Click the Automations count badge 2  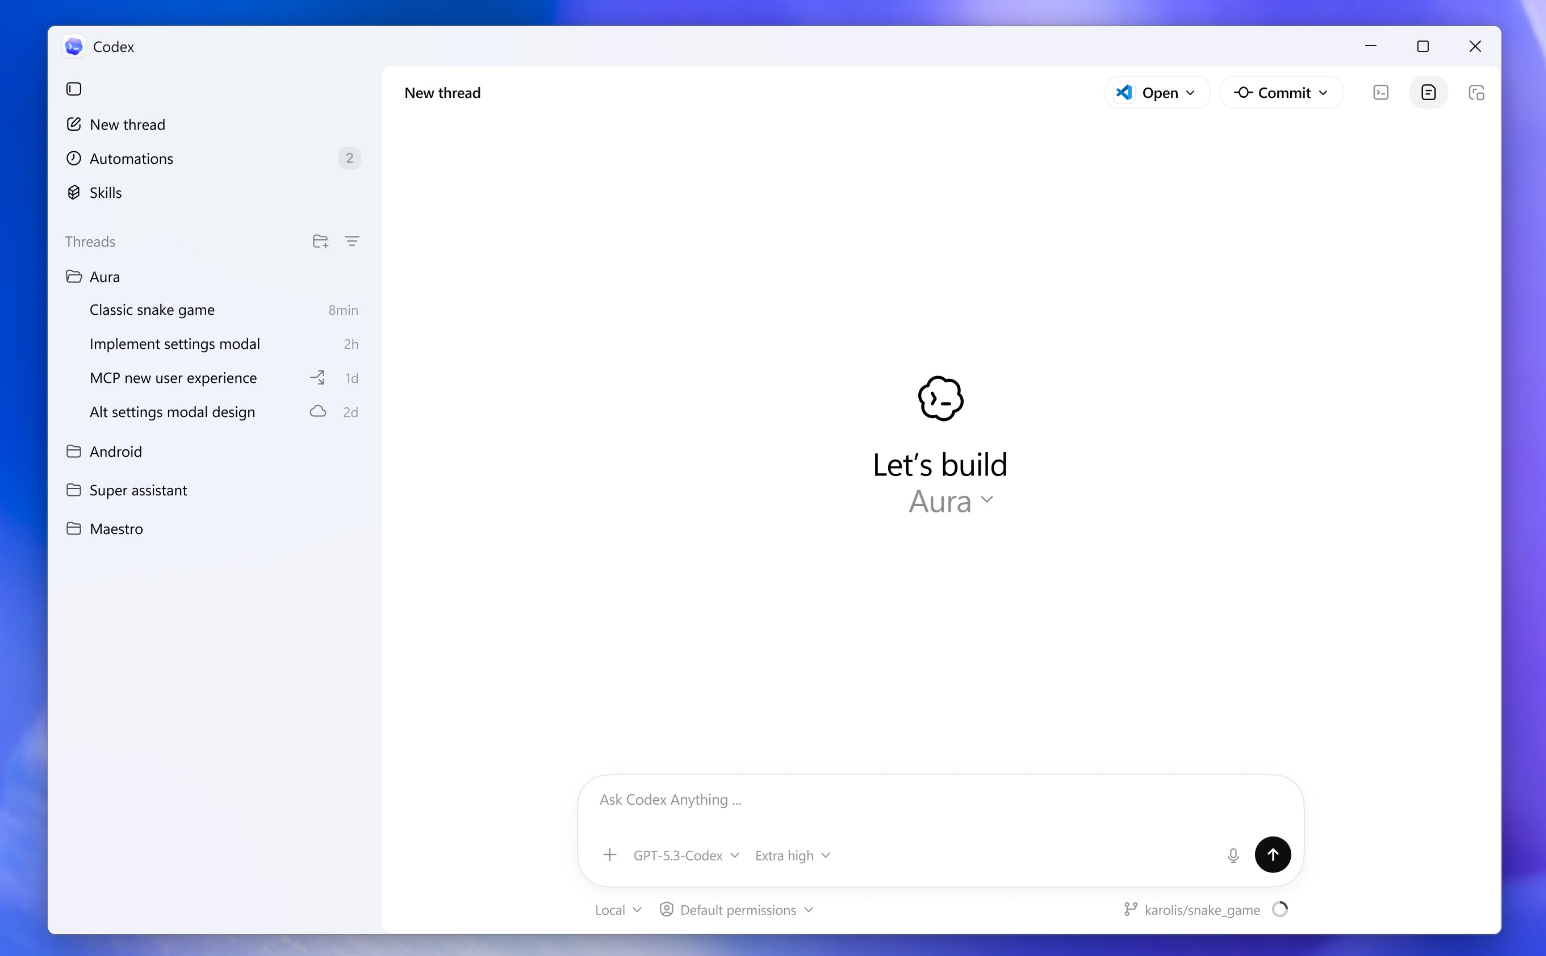pyautogui.click(x=349, y=158)
